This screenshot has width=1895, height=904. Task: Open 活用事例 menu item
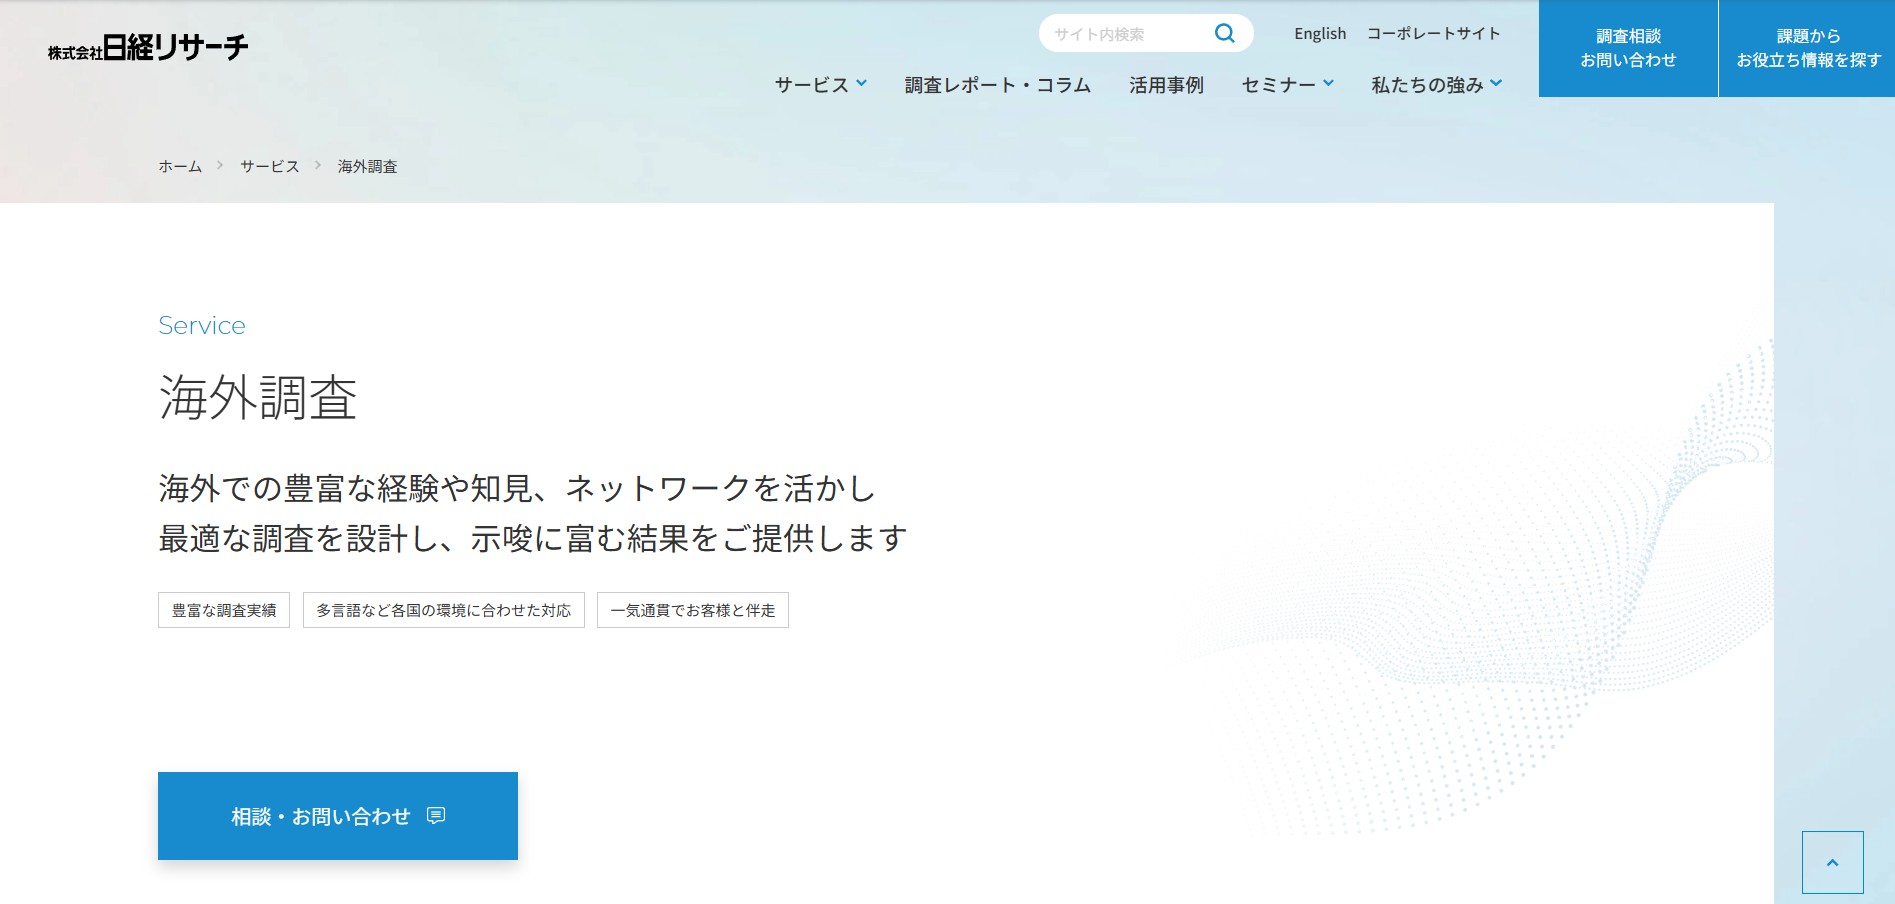(x=1166, y=85)
